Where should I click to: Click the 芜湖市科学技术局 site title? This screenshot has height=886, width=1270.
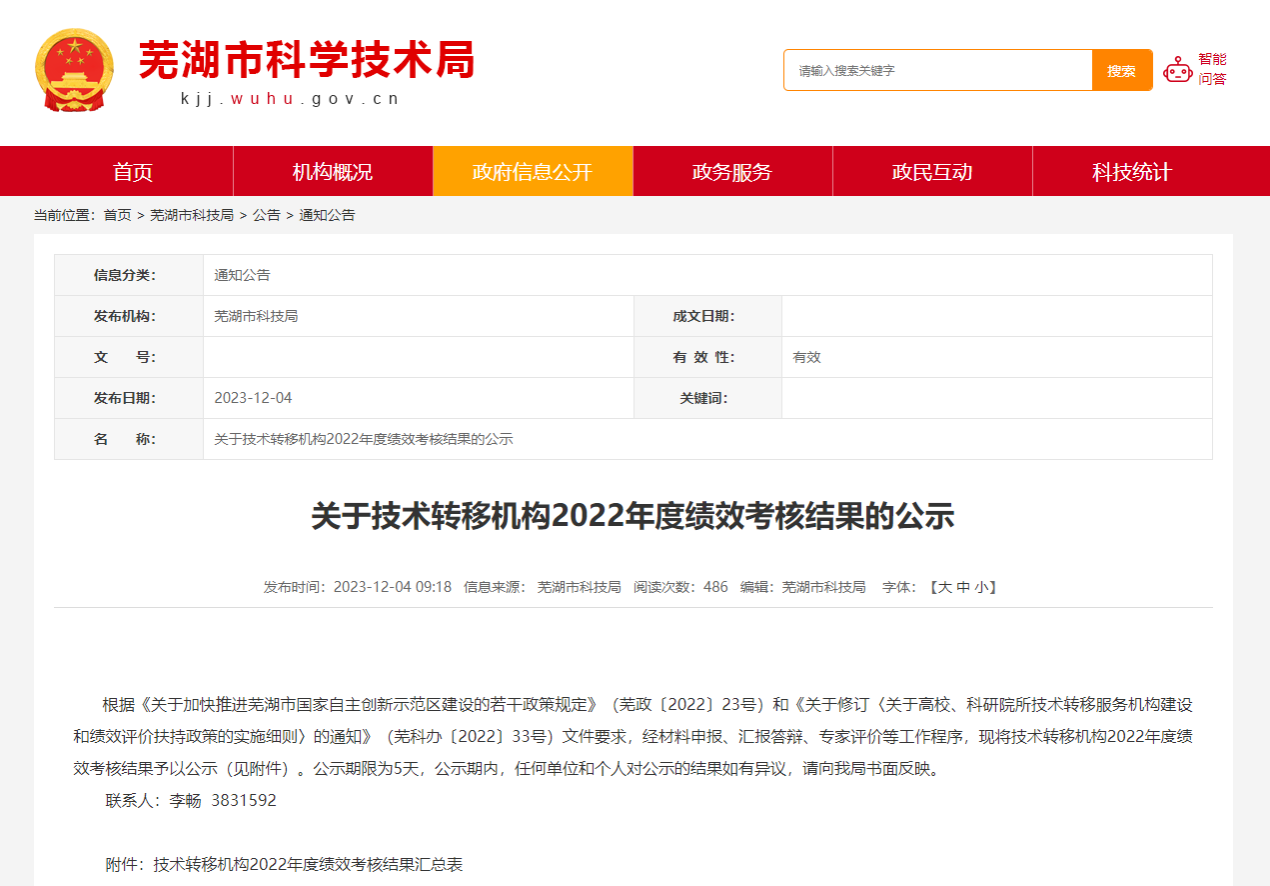click(305, 60)
